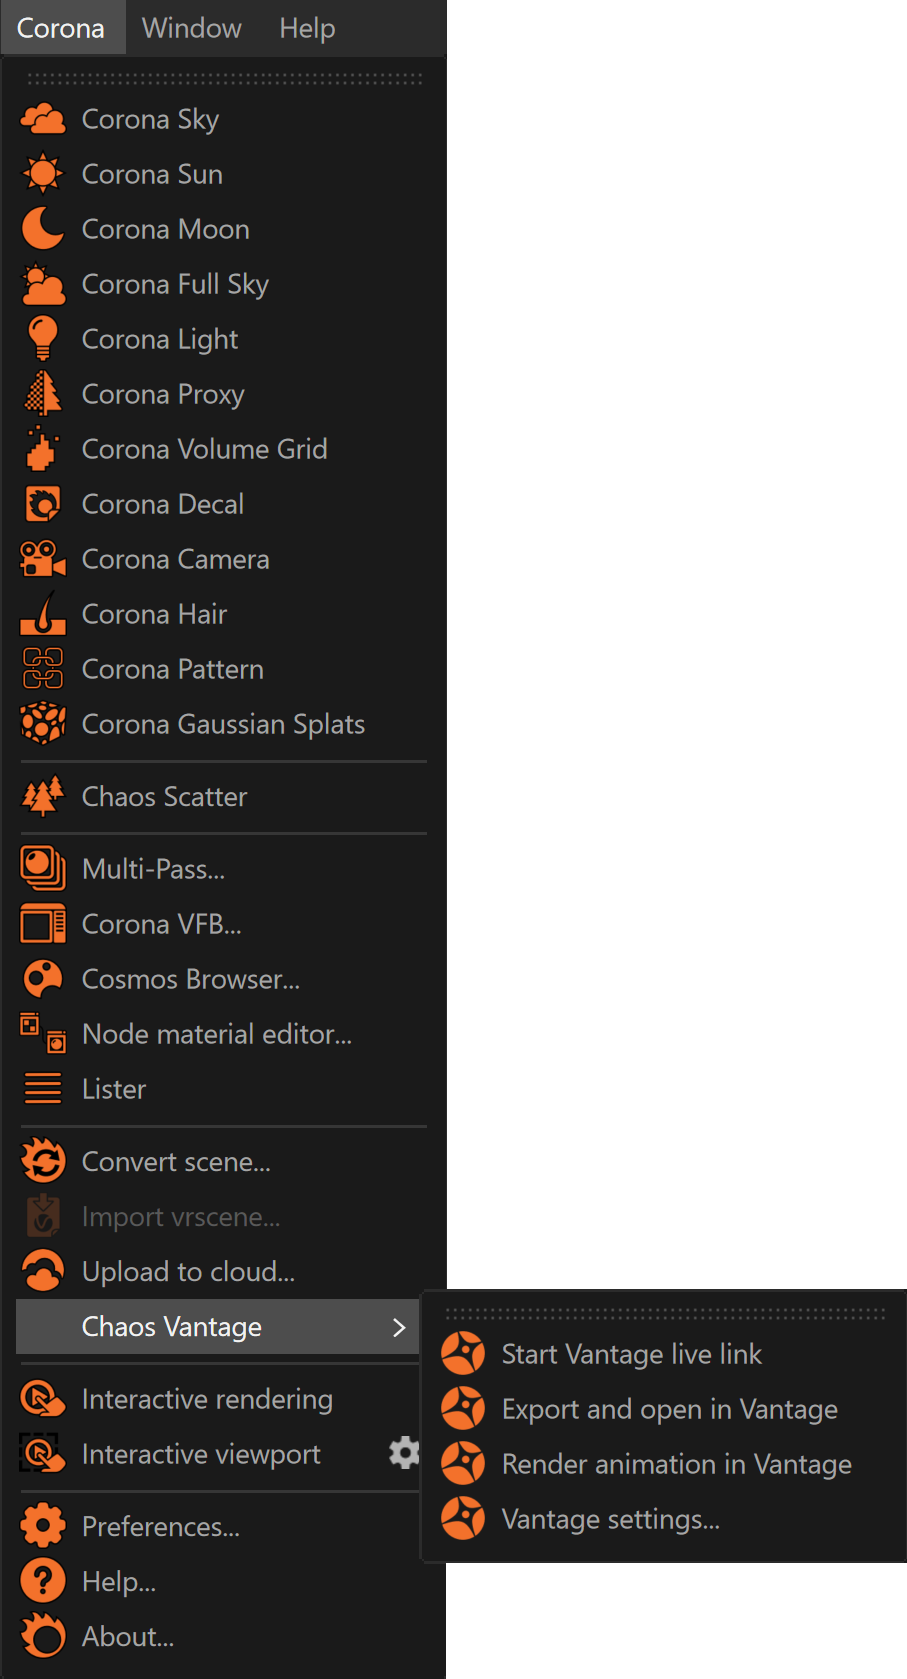The height and width of the screenshot is (1679, 907).
Task: Click the Interactive viewport icon
Action: pyautogui.click(x=43, y=1454)
